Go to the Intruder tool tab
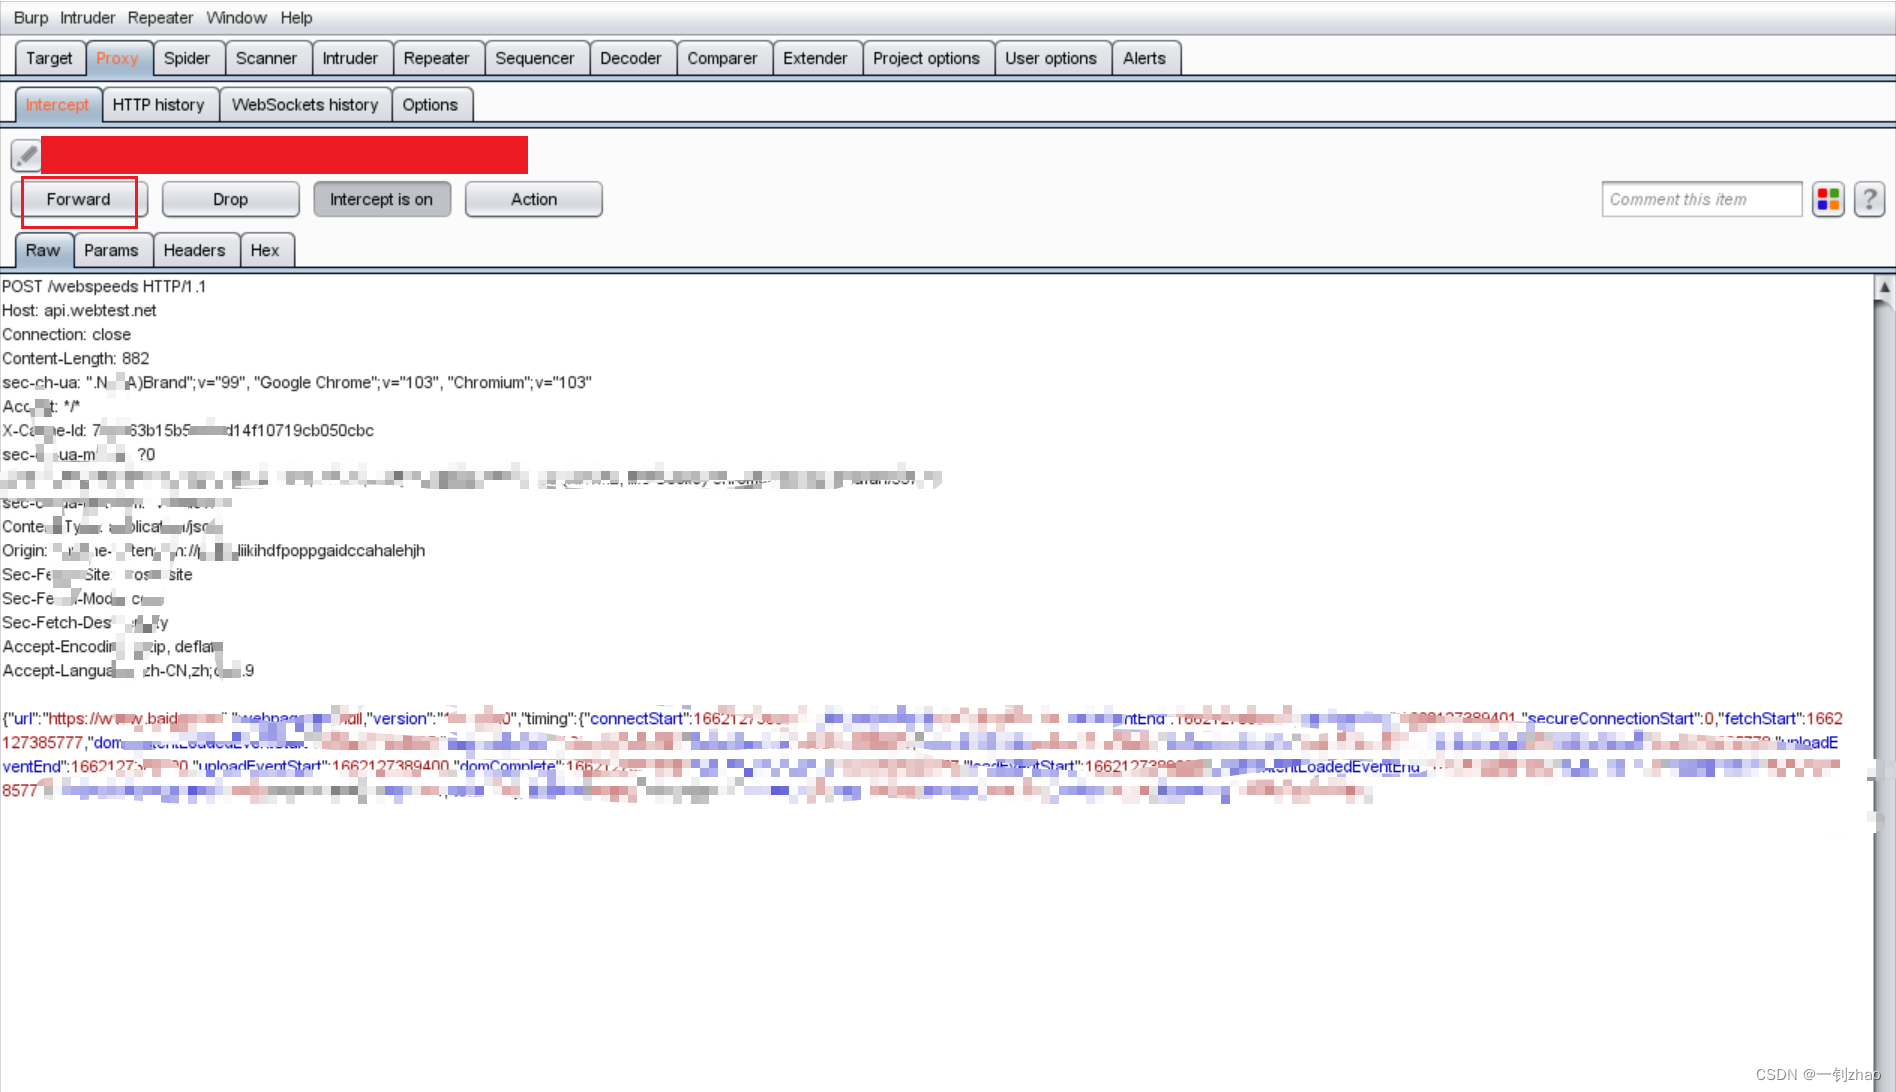 click(350, 58)
